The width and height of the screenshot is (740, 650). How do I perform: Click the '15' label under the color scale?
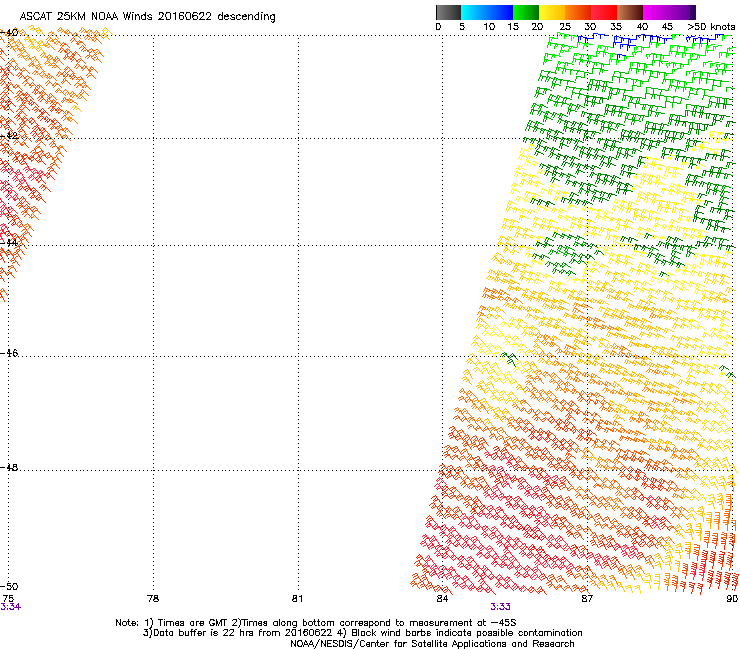[513, 27]
